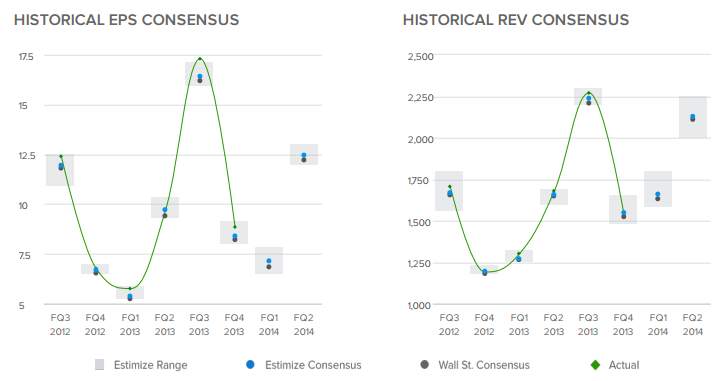Click the 2,250 label on REV axis

tap(420, 98)
